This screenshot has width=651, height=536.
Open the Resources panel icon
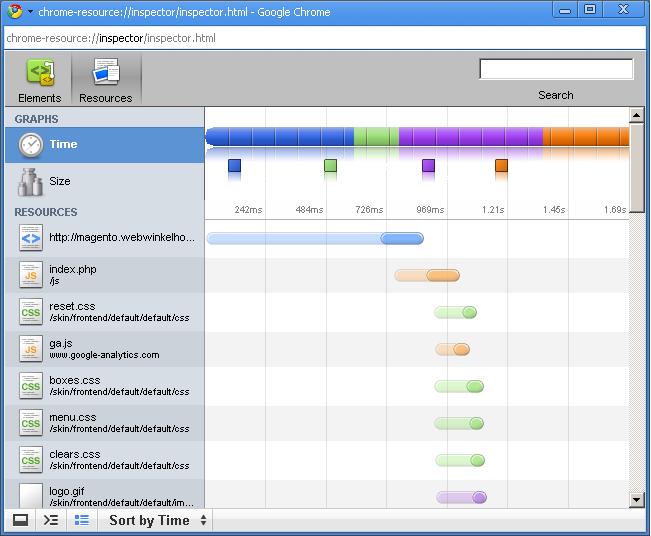(106, 72)
